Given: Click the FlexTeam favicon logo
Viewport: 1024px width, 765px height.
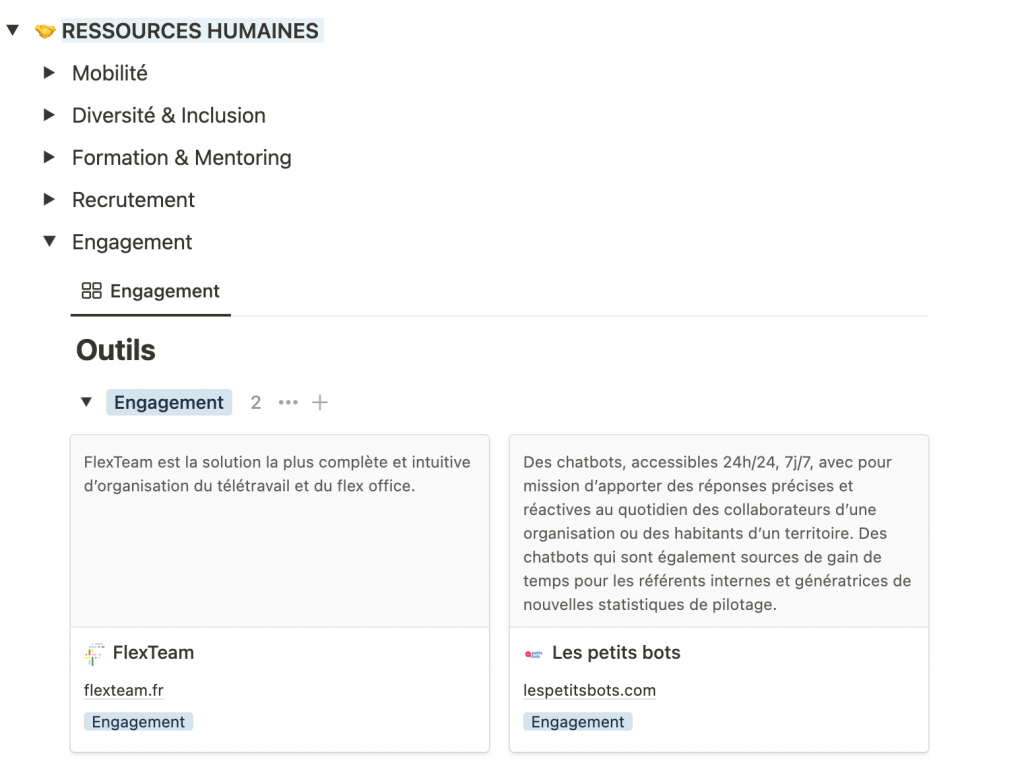Looking at the screenshot, I should (94, 653).
